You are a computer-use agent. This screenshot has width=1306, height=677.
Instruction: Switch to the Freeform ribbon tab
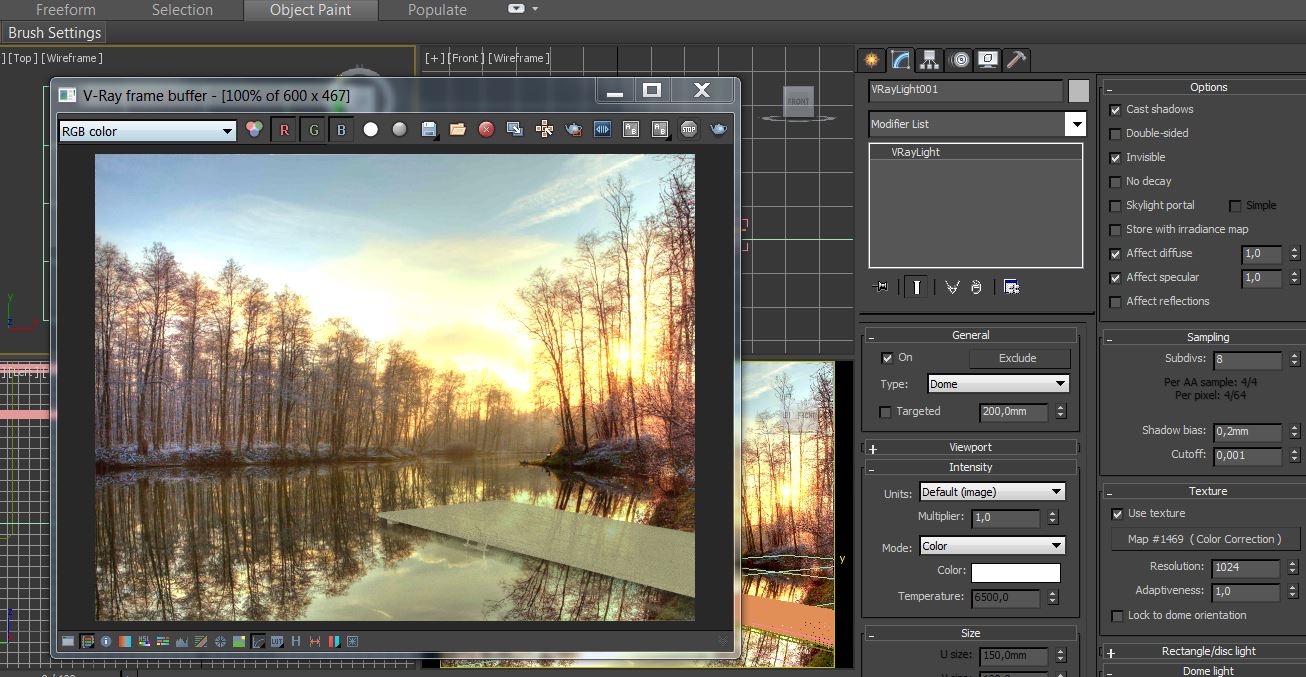point(66,10)
